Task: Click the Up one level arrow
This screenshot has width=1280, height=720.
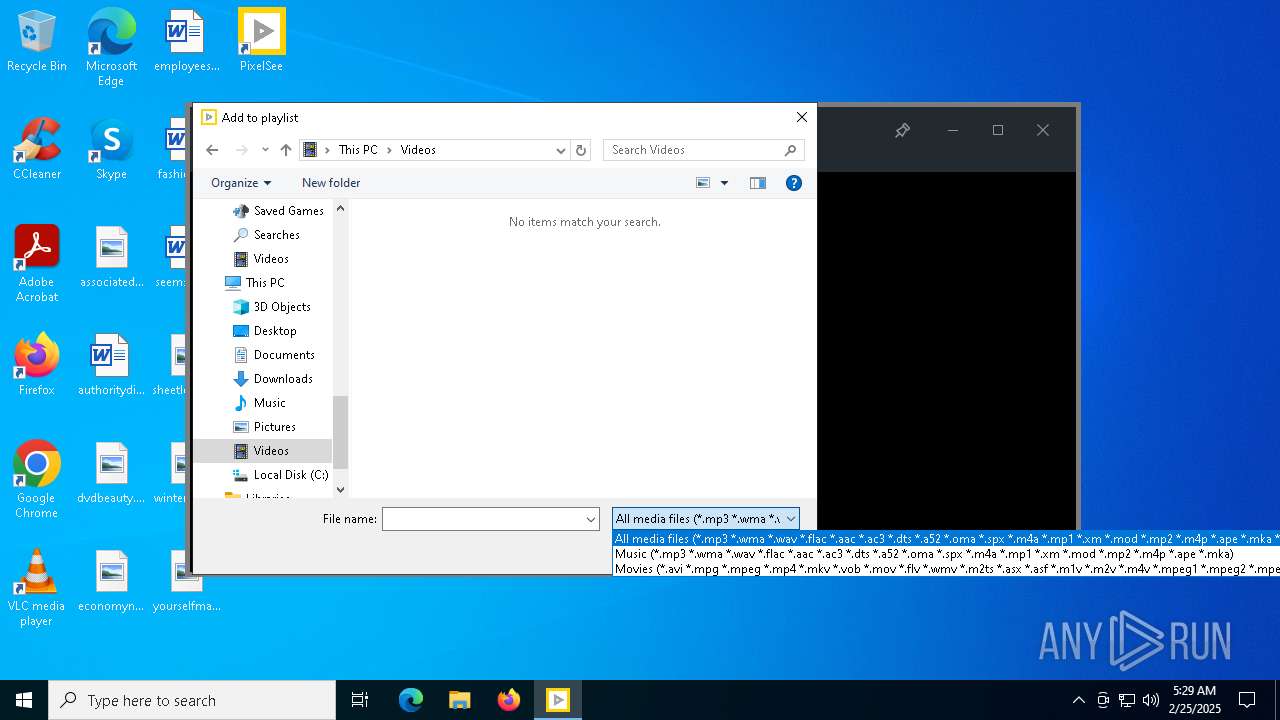Action: [x=286, y=150]
